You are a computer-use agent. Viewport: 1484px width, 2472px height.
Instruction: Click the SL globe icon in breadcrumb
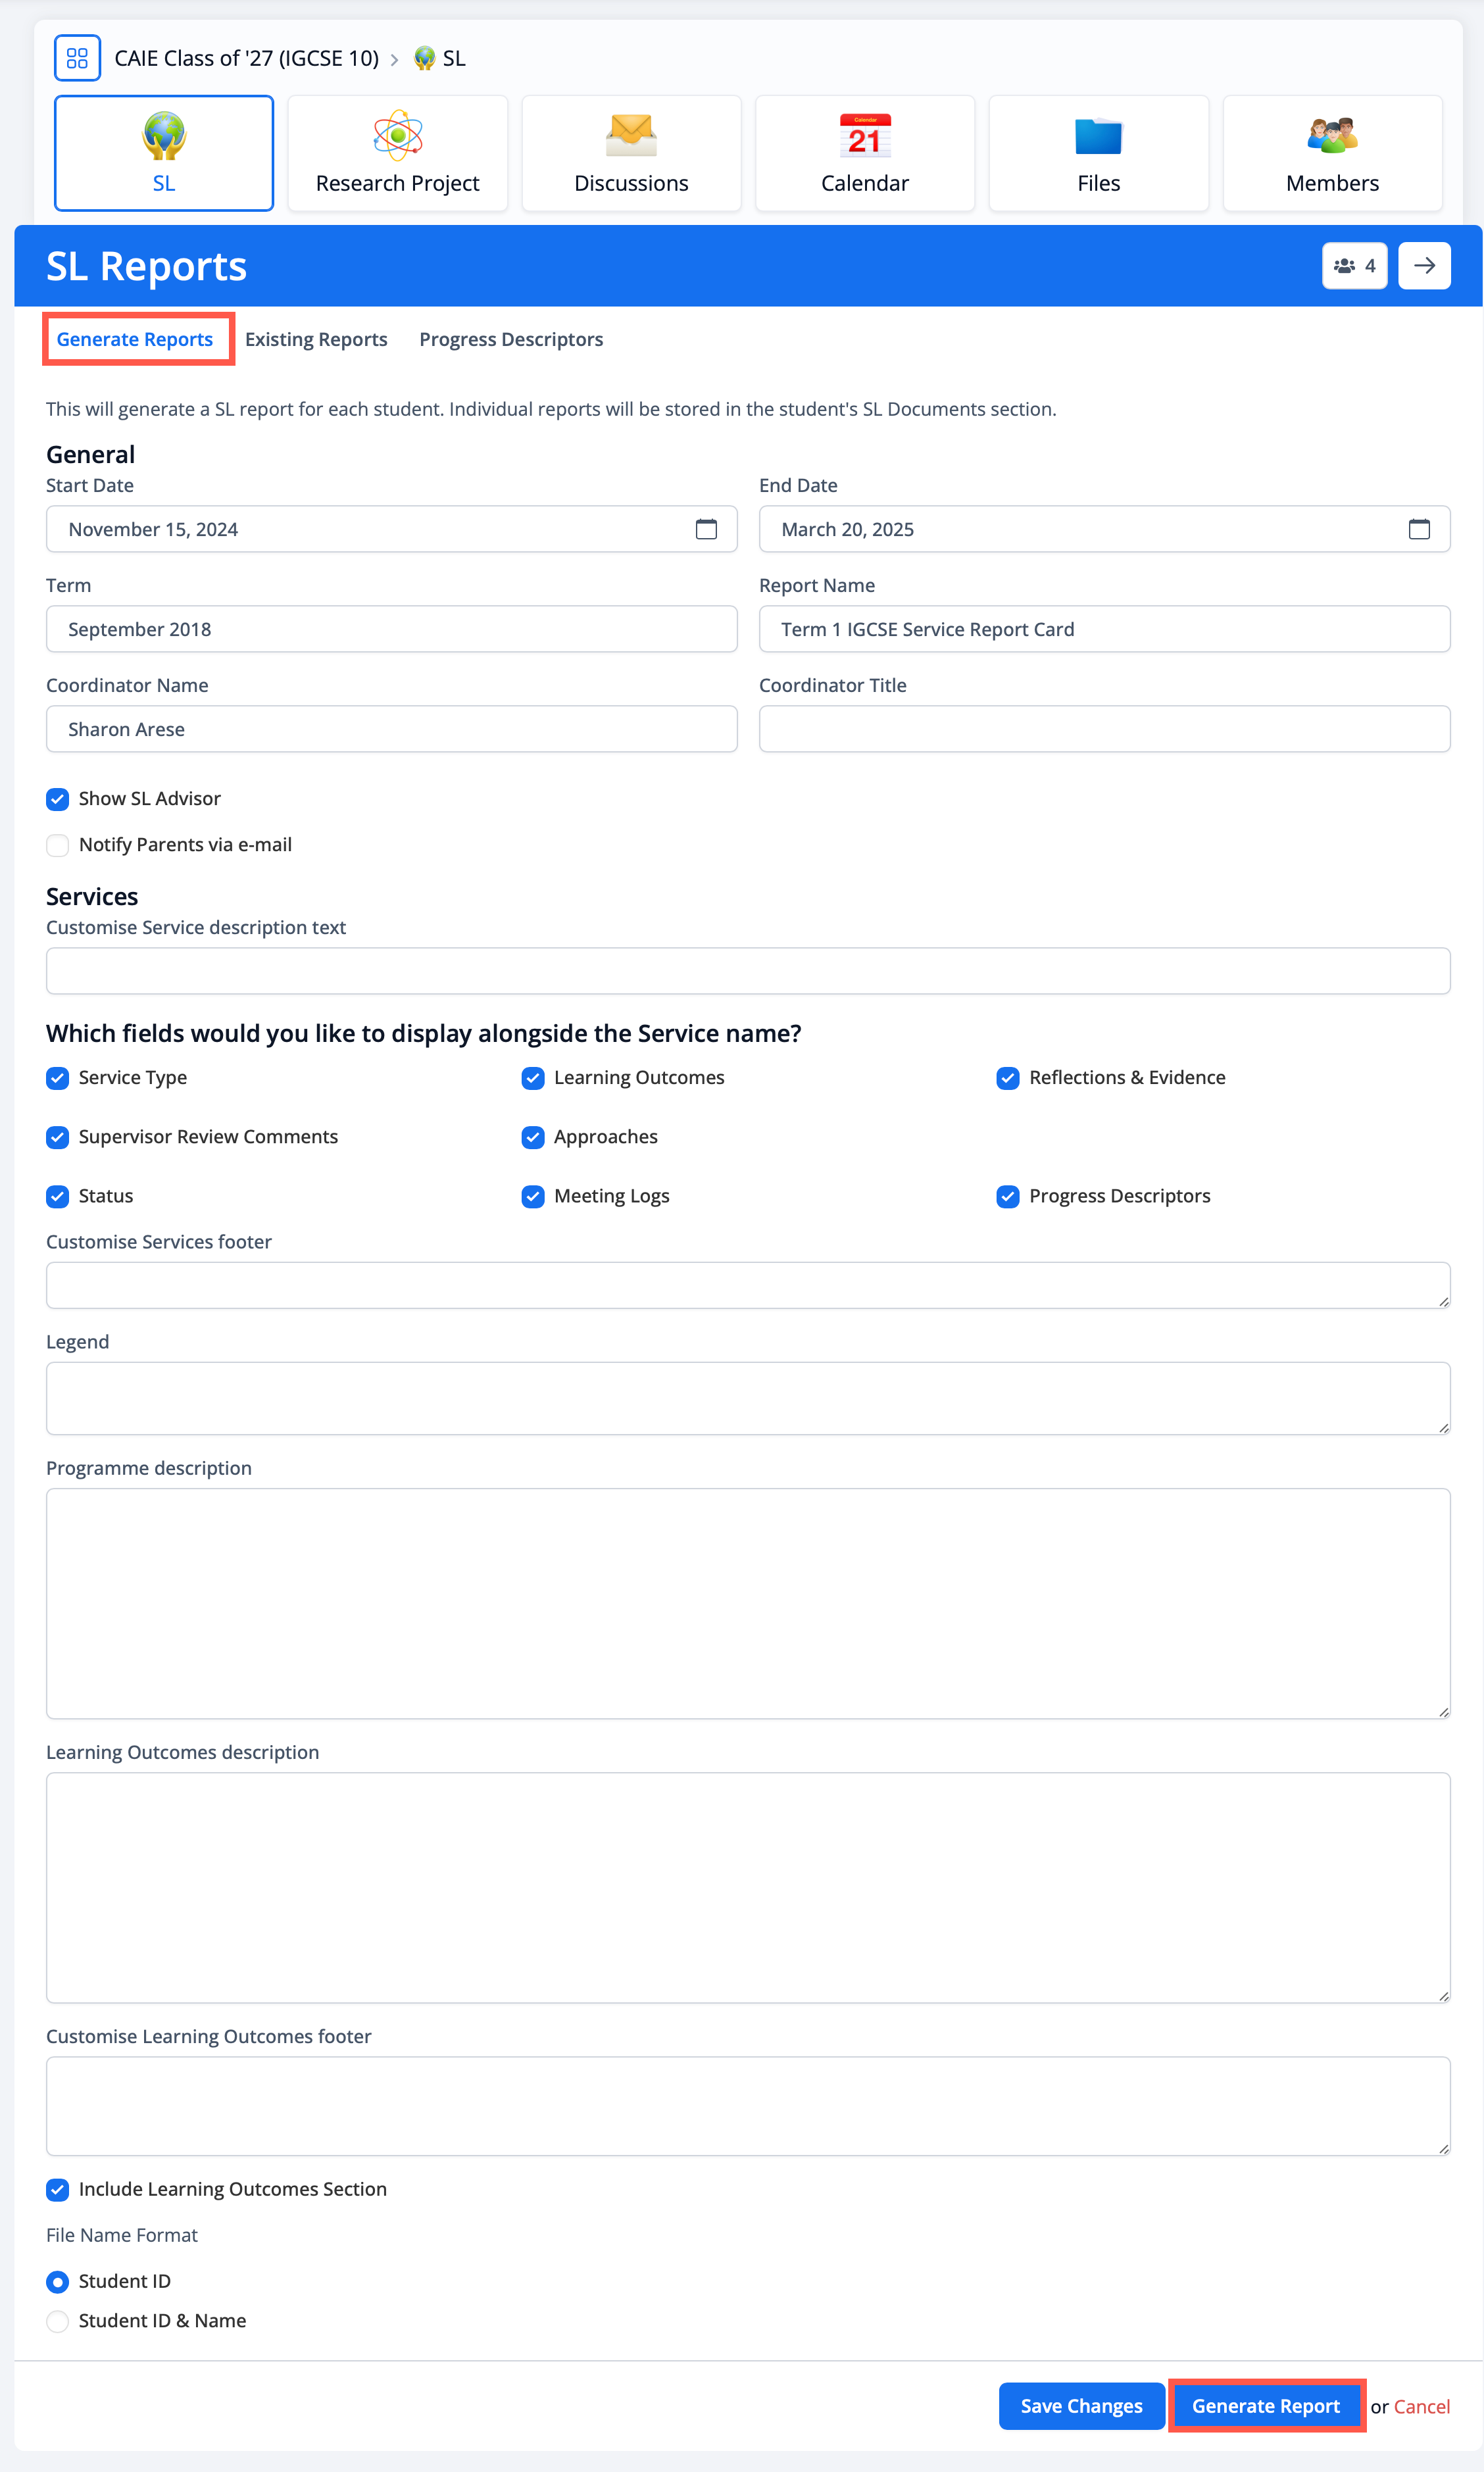424,58
